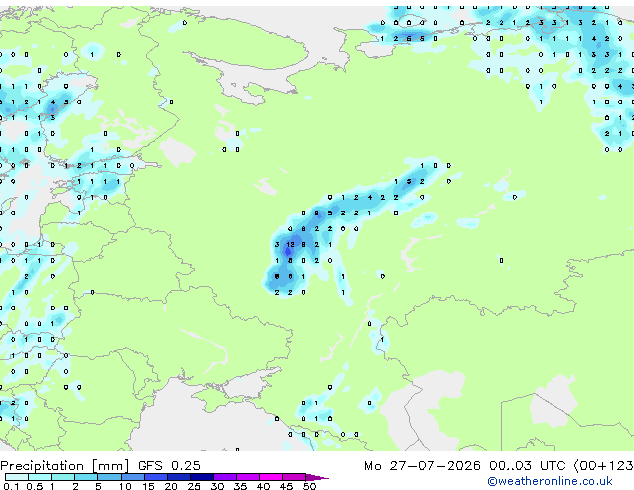The width and height of the screenshot is (634, 490).
Task: Click the '20' legend scale label
Action: click(x=171, y=486)
